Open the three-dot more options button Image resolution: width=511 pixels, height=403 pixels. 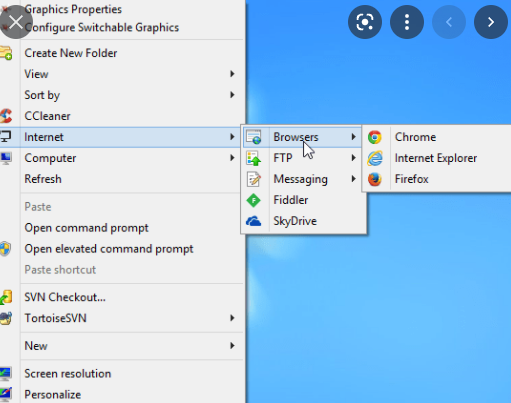click(x=407, y=22)
